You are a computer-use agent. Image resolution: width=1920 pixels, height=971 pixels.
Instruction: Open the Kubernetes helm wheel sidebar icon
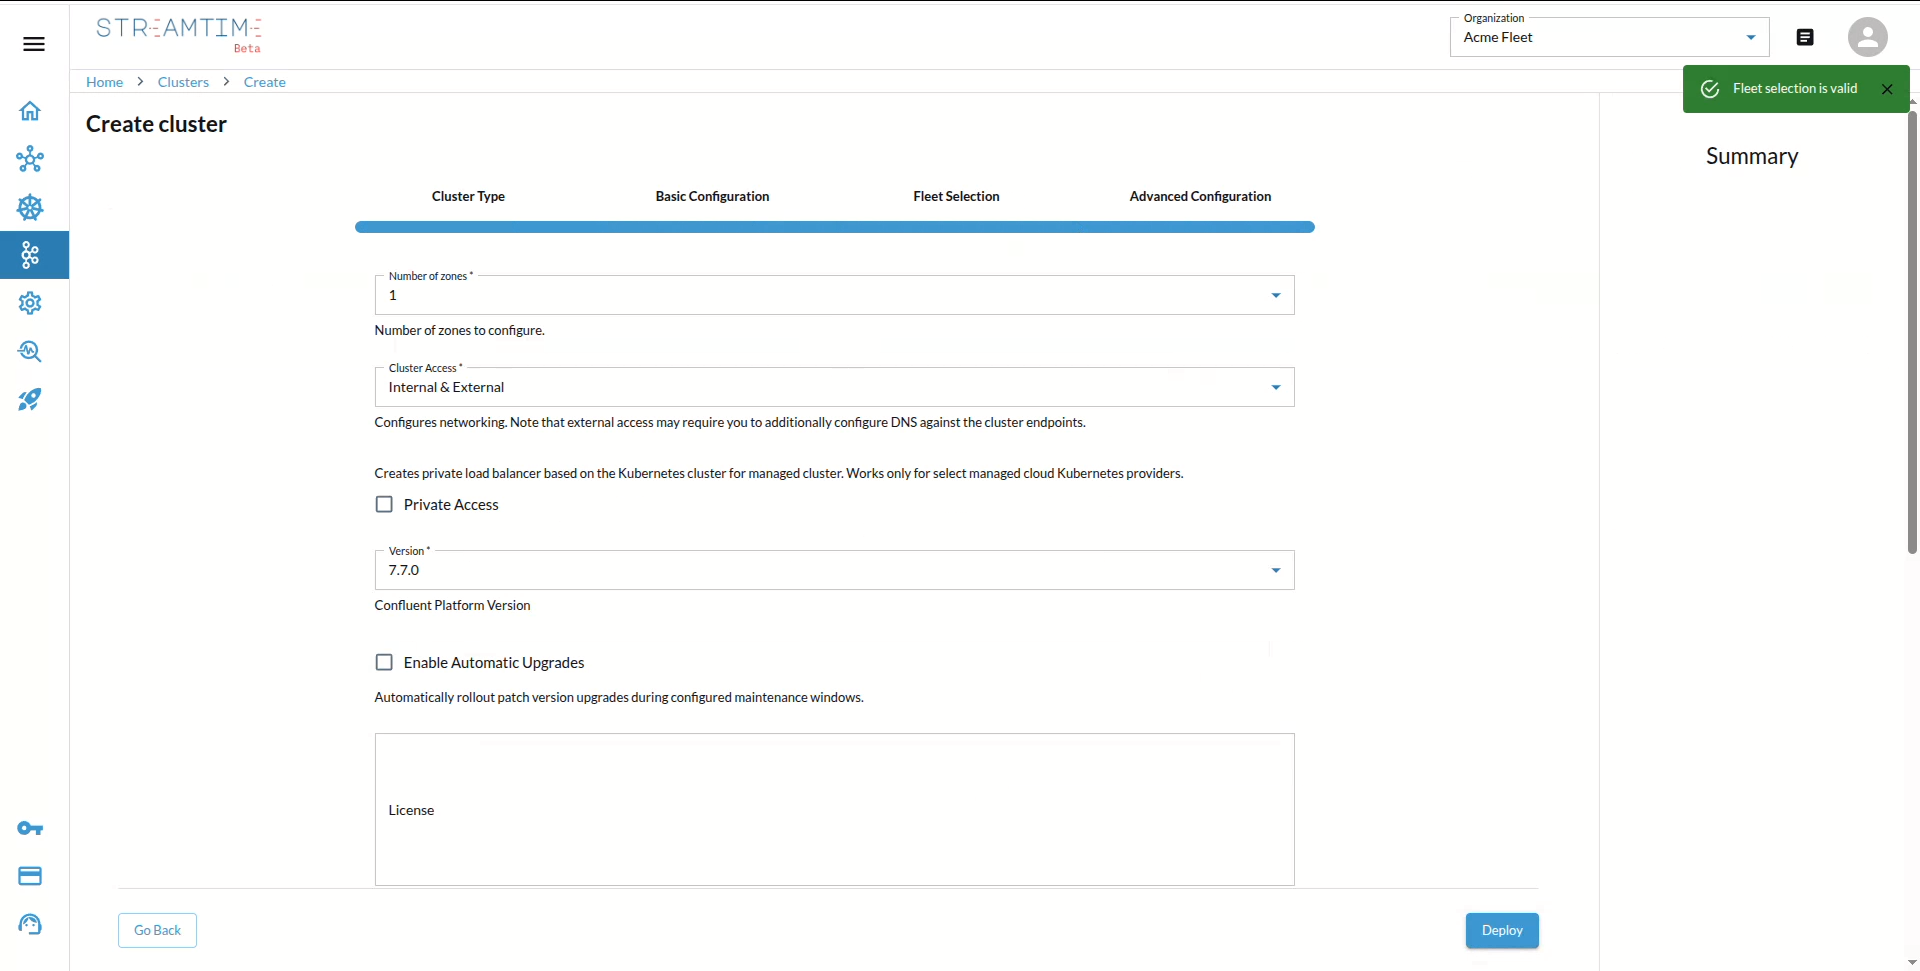tap(30, 207)
